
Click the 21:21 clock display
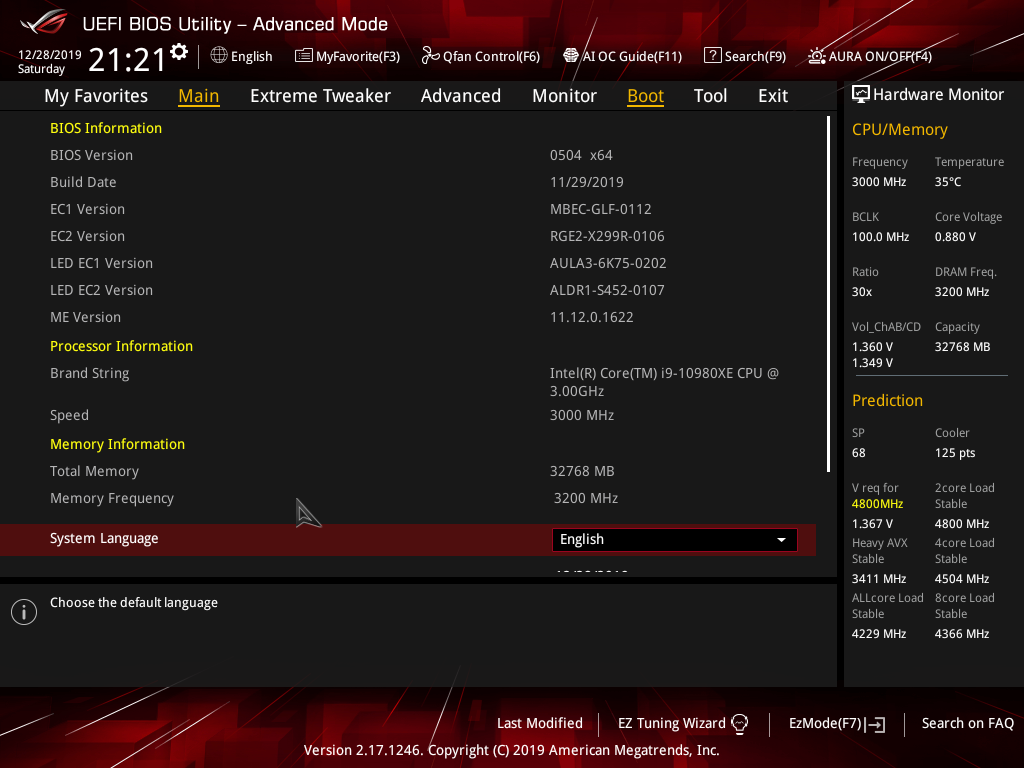click(127, 60)
